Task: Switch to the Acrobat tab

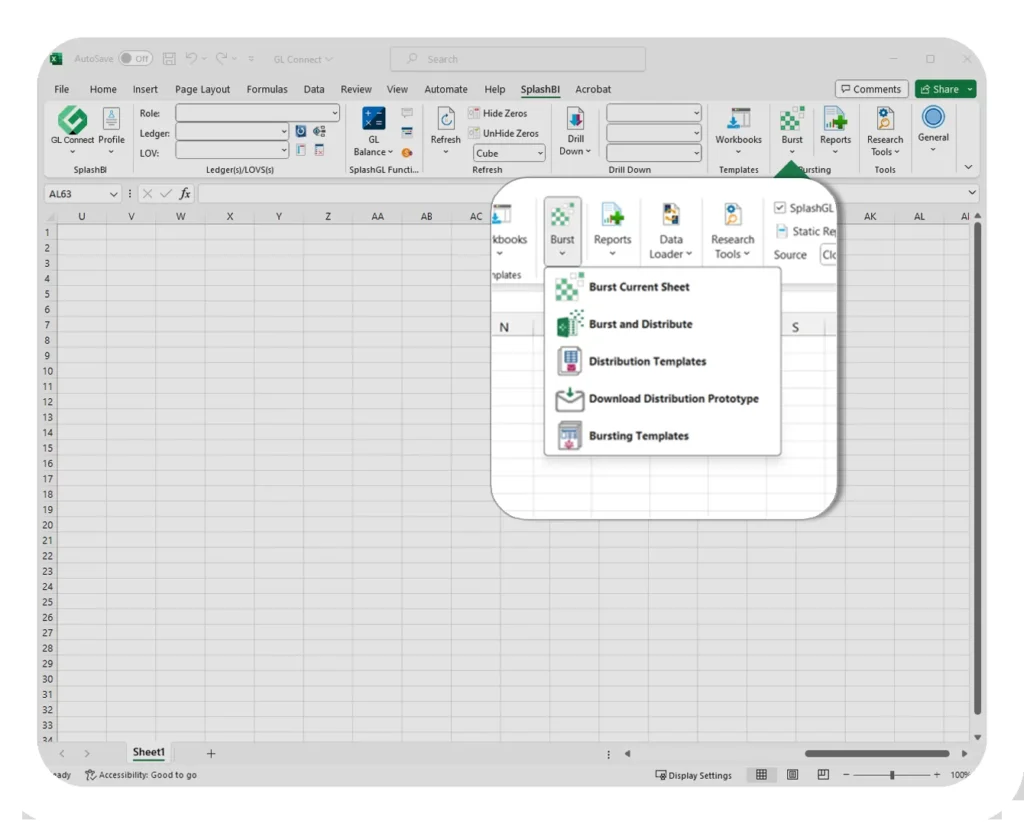Action: pos(593,89)
